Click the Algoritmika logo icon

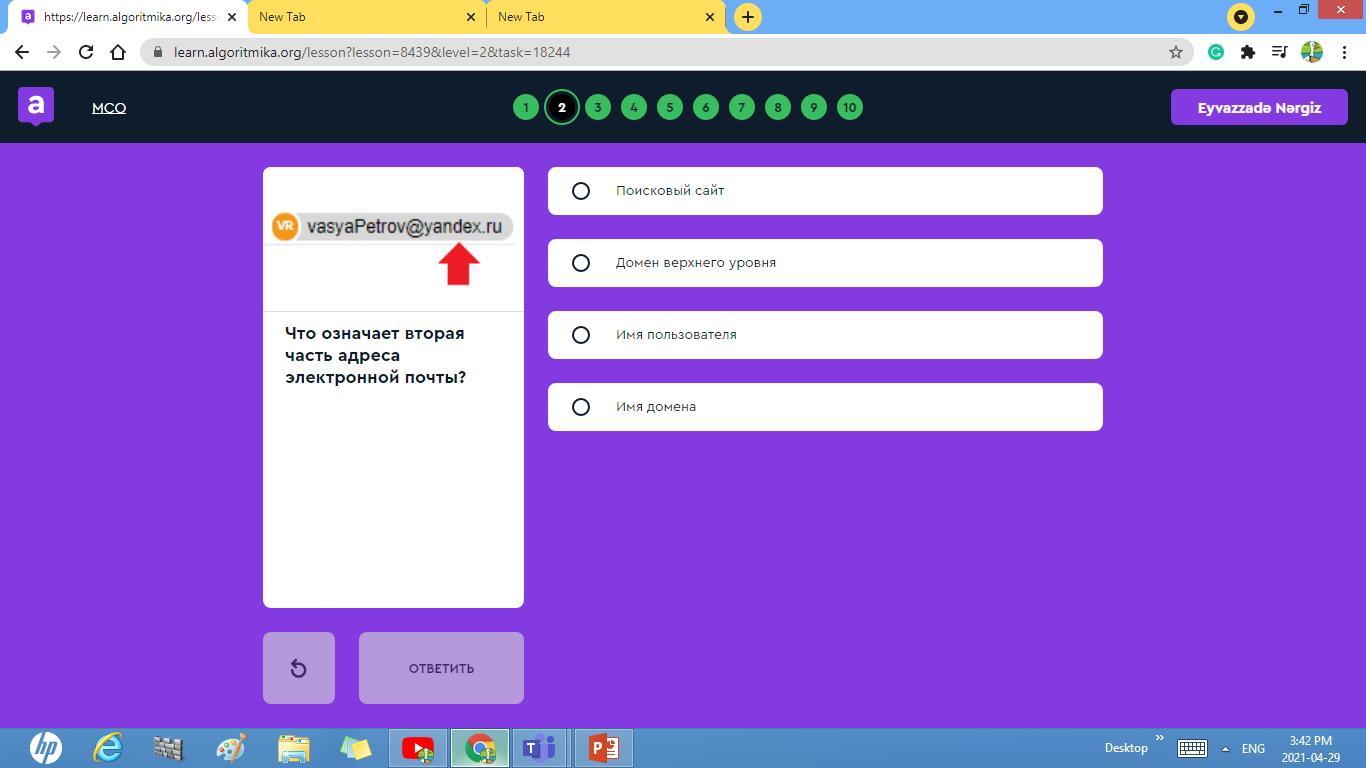pyautogui.click(x=36, y=106)
